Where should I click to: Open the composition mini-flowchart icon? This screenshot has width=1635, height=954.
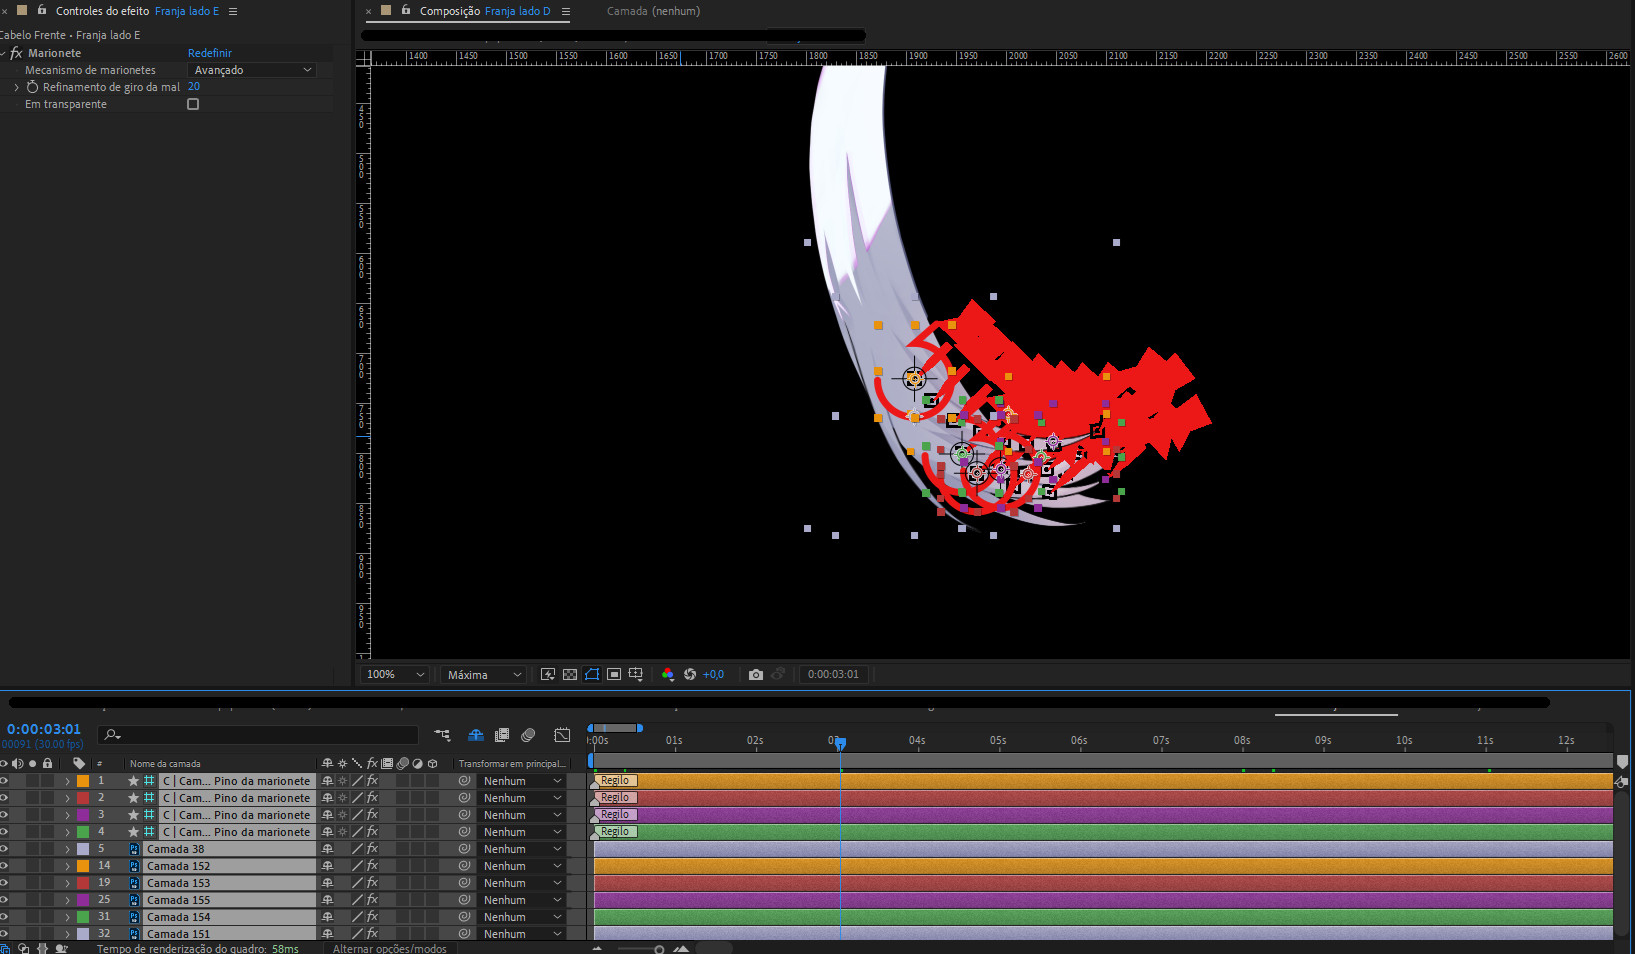(442, 735)
